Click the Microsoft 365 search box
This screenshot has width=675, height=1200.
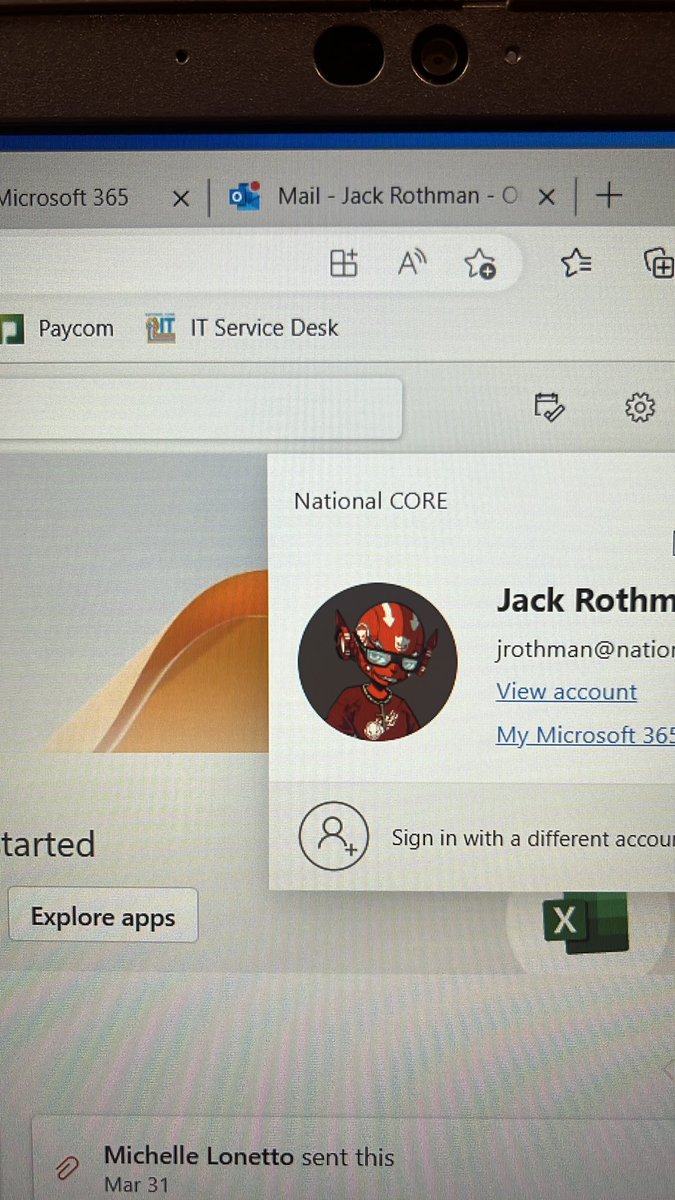200,407
